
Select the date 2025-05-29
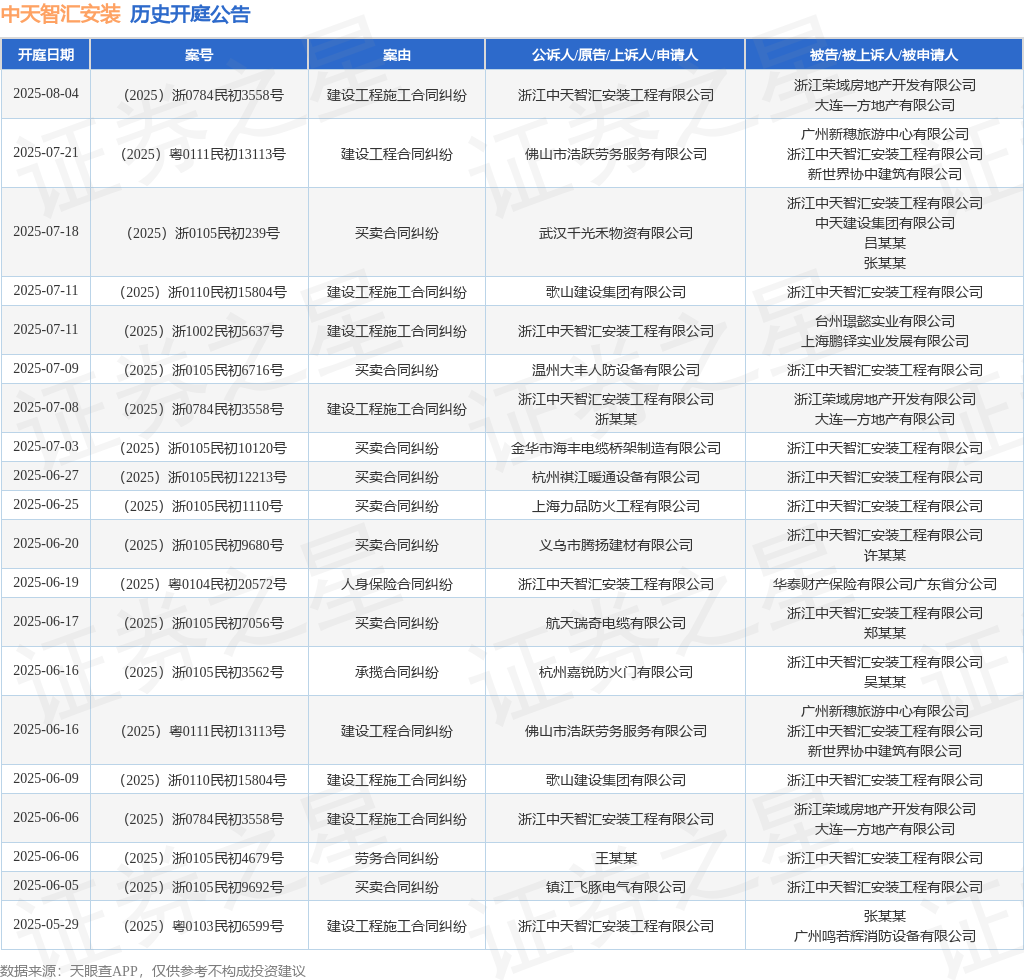[46, 925]
